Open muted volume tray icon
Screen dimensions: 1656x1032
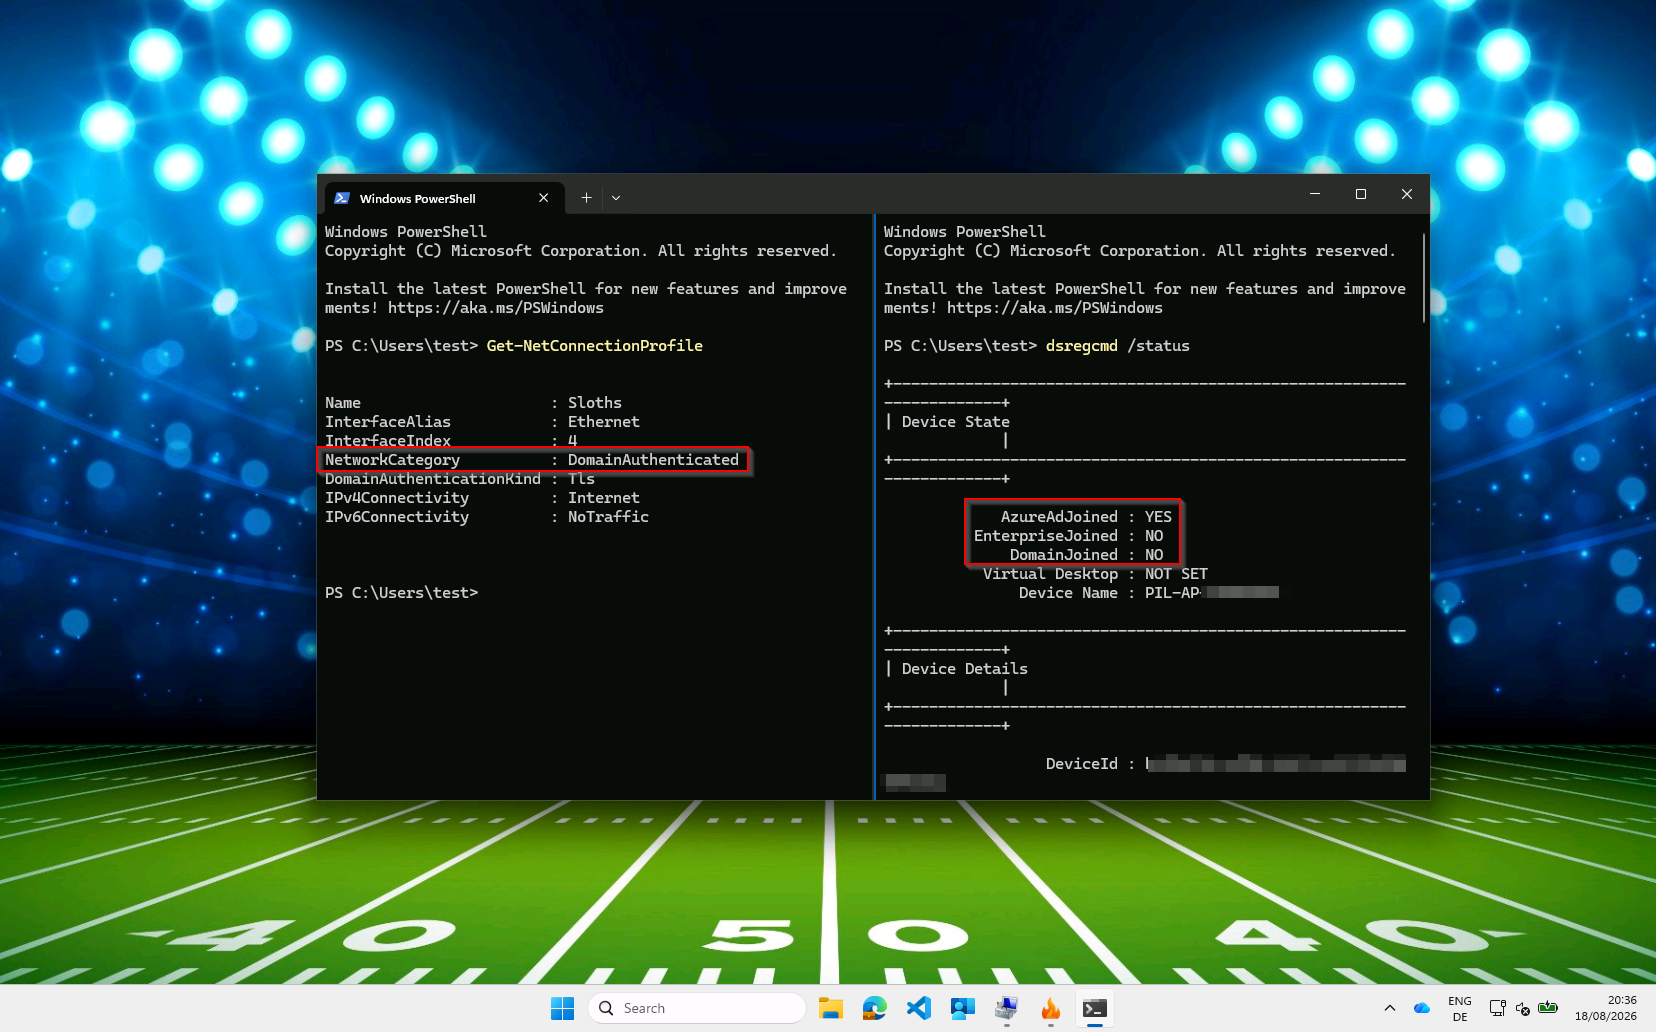1523,1008
